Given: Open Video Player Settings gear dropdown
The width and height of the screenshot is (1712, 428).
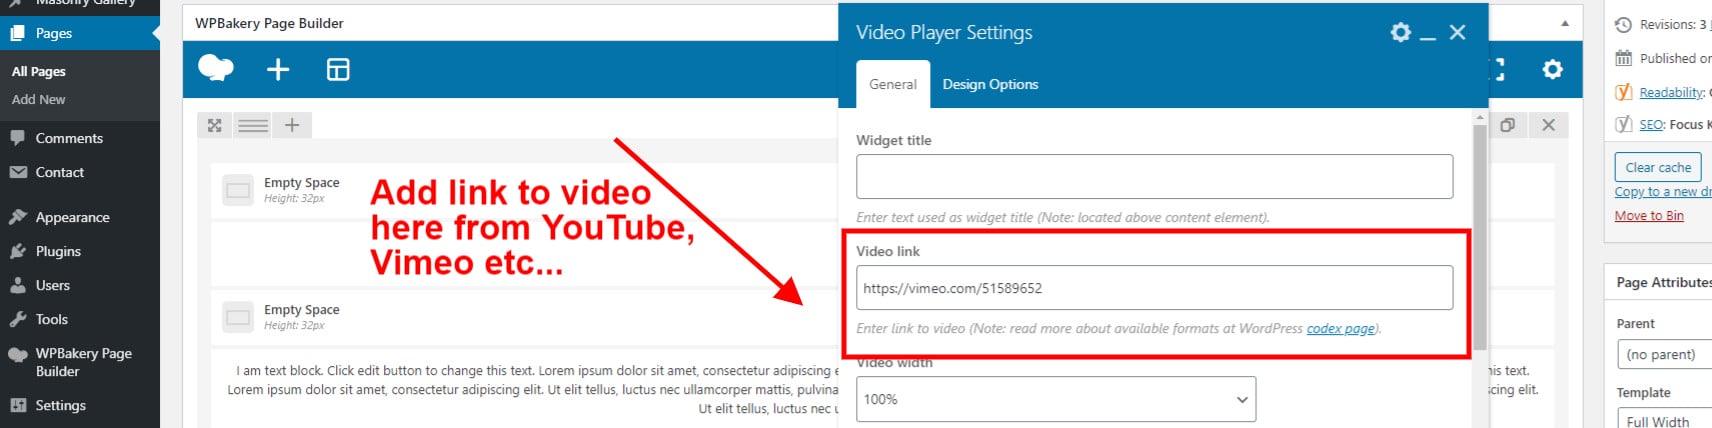Looking at the screenshot, I should 1401,32.
